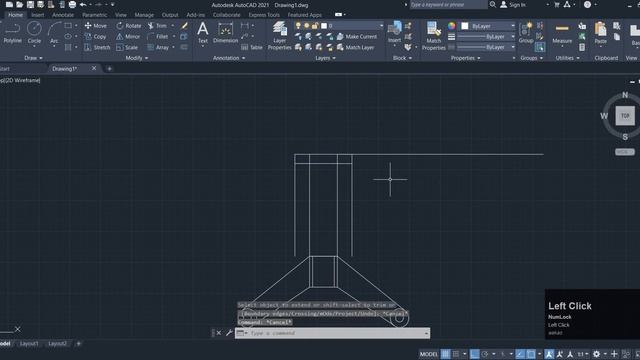Select the Arc drawing tool
Viewport: 640px width, 360px height.
[54, 33]
